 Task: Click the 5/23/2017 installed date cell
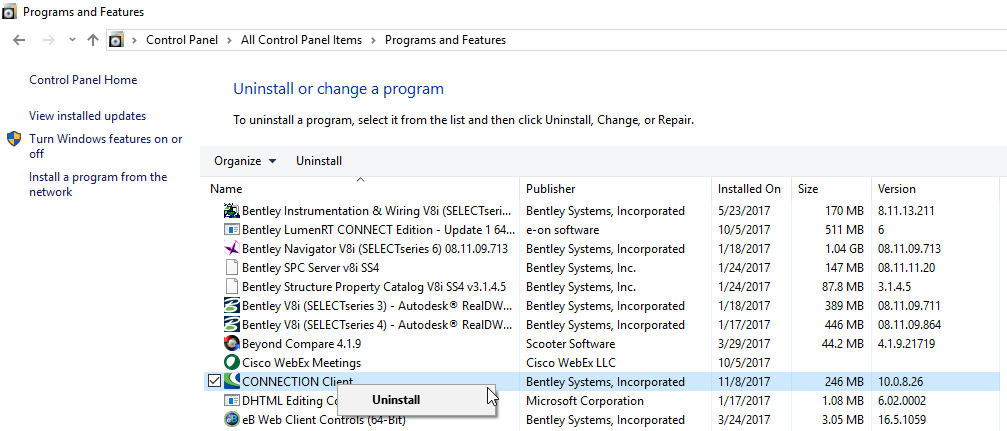(744, 211)
